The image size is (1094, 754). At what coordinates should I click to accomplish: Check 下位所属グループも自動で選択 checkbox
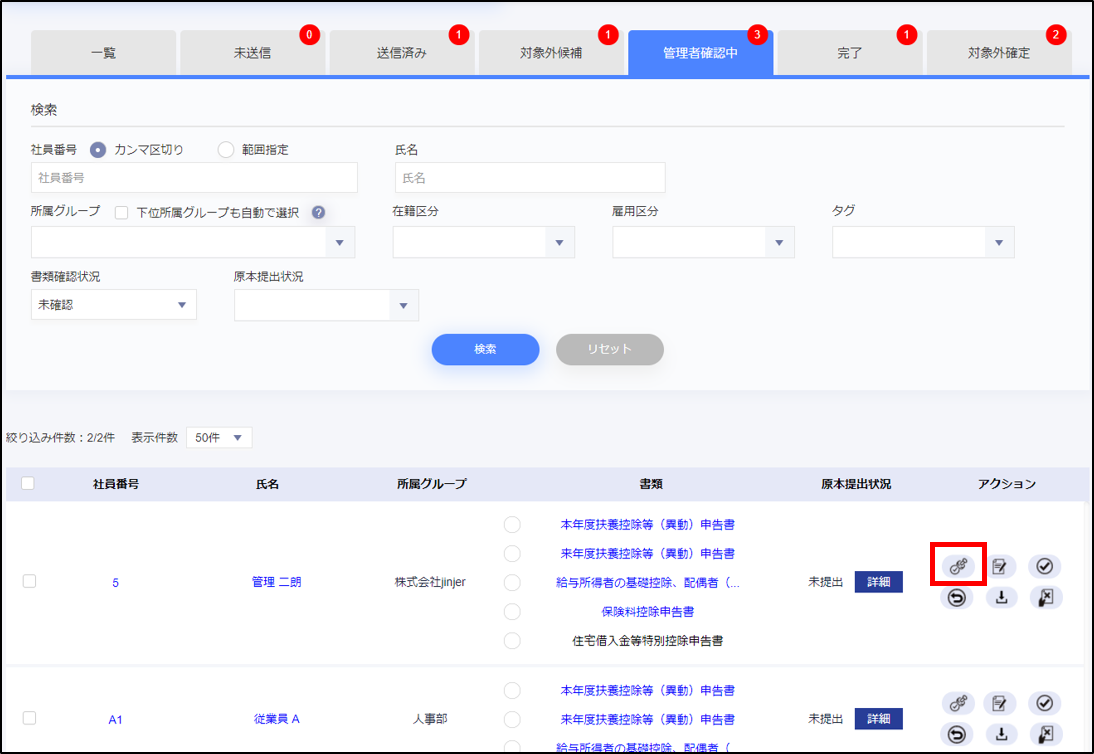click(x=121, y=213)
